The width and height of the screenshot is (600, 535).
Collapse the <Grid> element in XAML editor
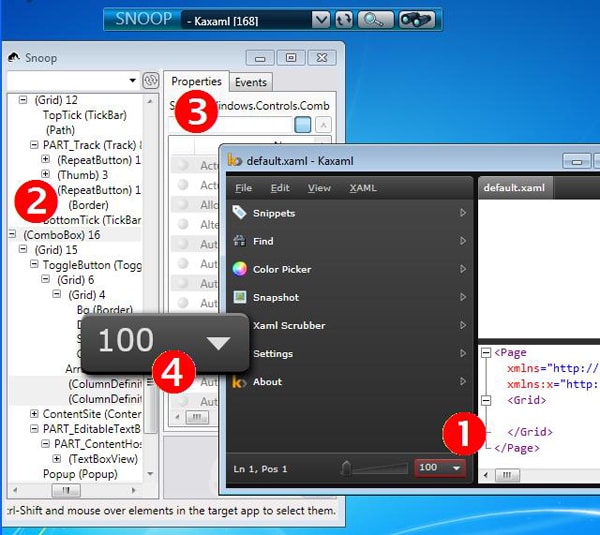[486, 400]
